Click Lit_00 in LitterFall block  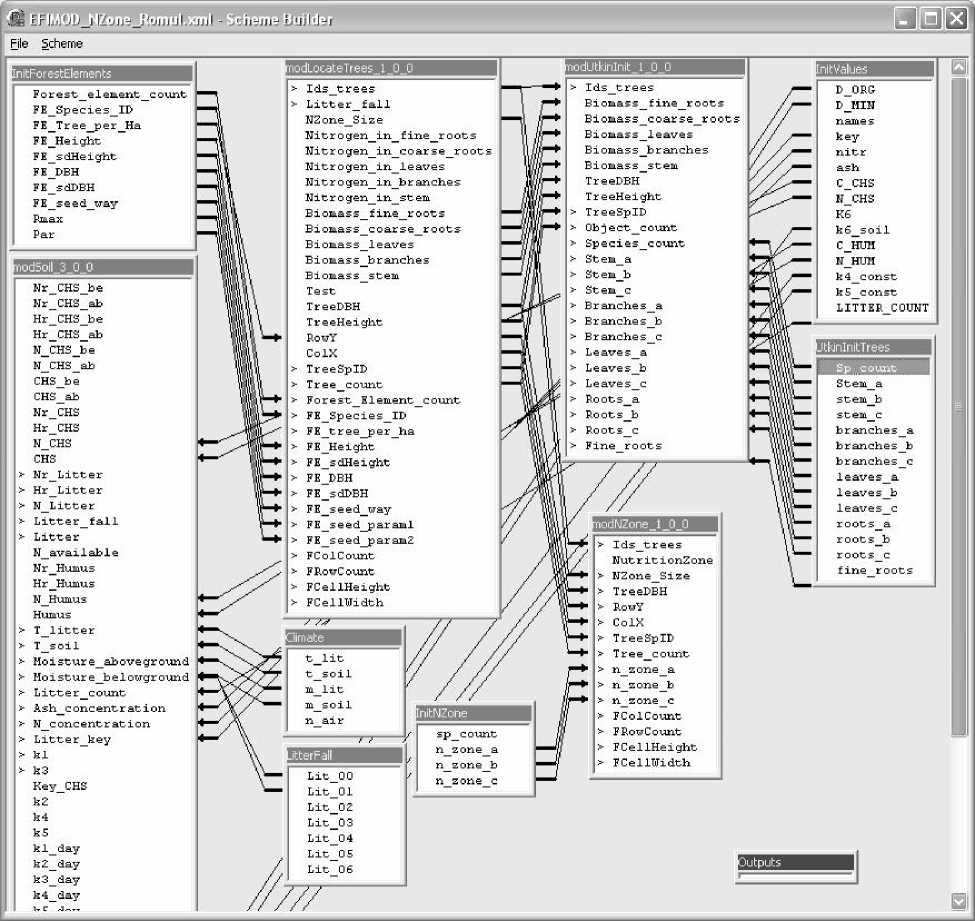pyautogui.click(x=330, y=775)
